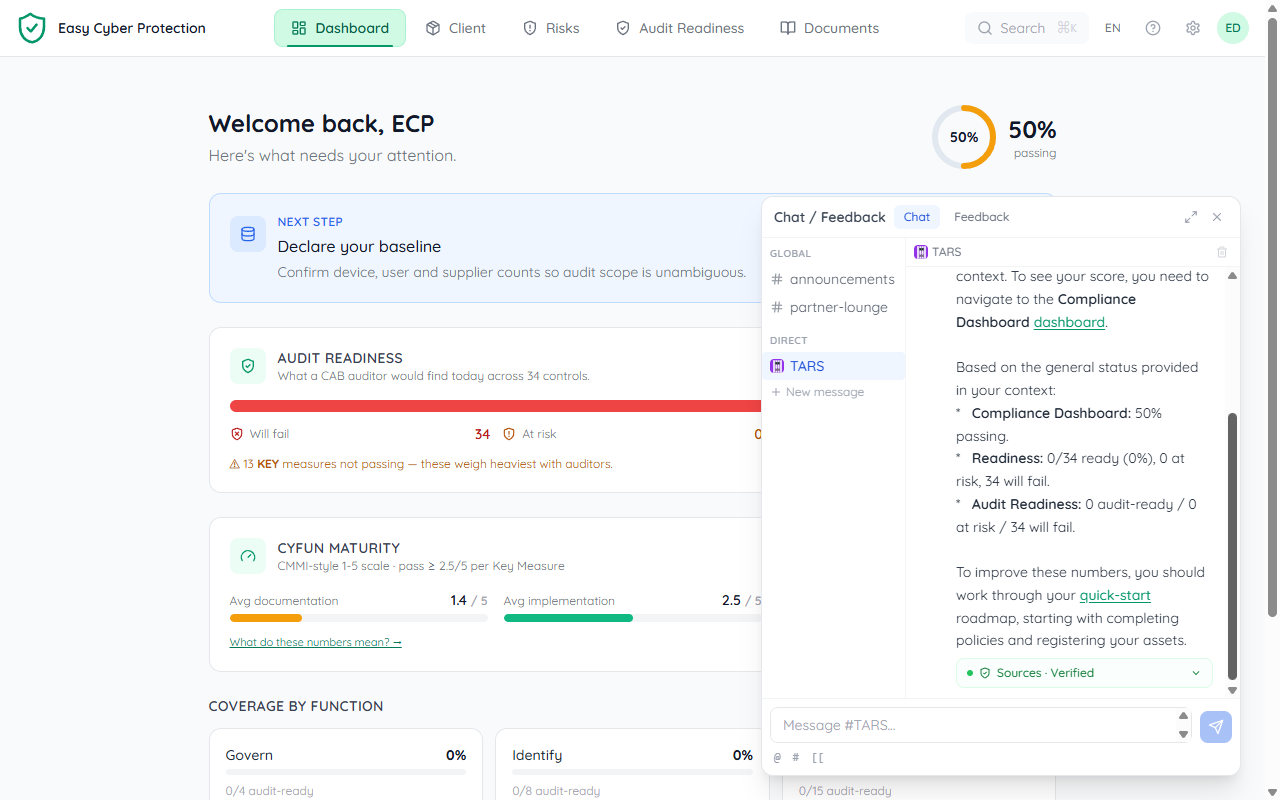The width and height of the screenshot is (1280, 800).
Task: Send message with paper plane button
Action: [1216, 727]
